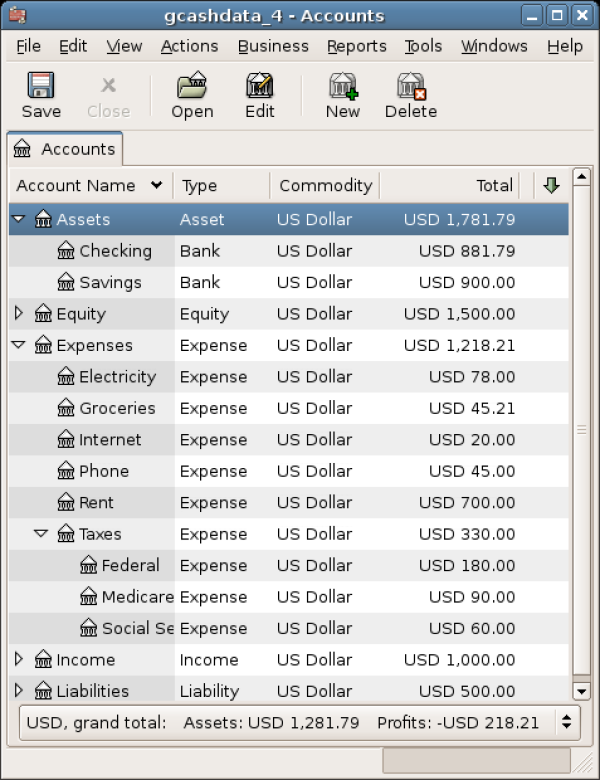Click the Open account toolbar icon

pos(192,86)
